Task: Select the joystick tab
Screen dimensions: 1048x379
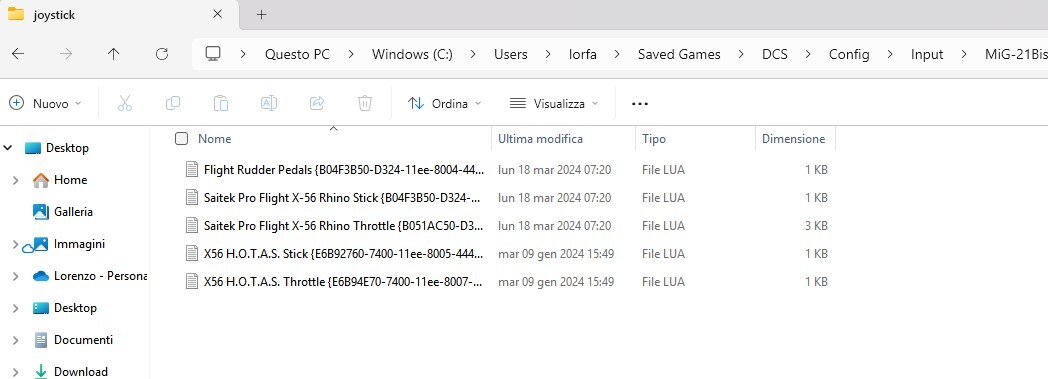Action: 119,15
